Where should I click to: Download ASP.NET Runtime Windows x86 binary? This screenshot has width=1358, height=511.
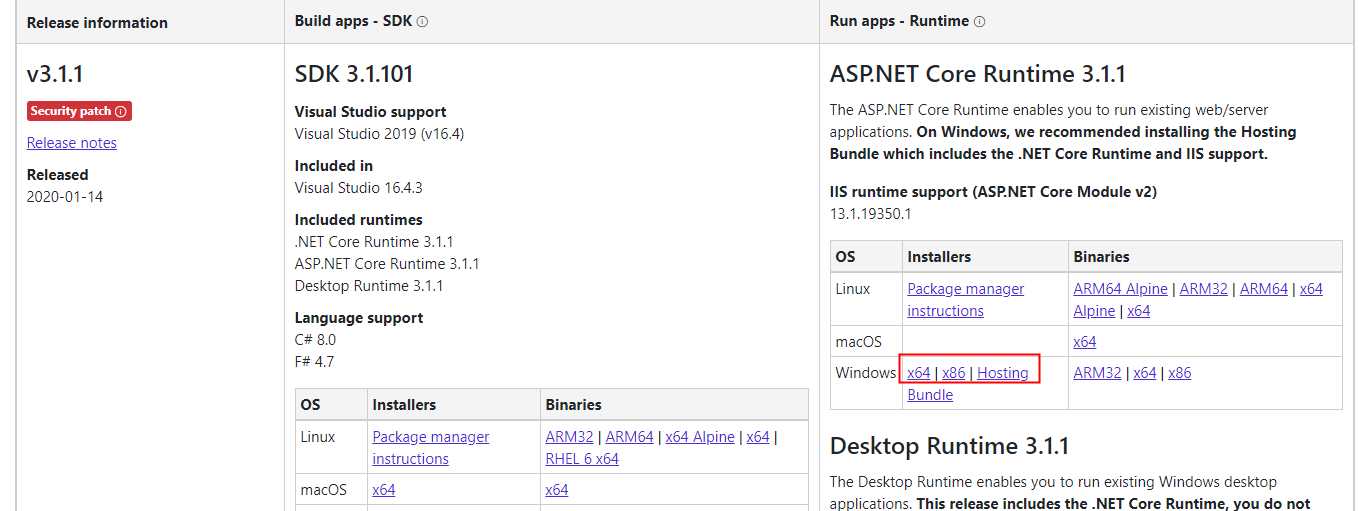pos(1179,373)
